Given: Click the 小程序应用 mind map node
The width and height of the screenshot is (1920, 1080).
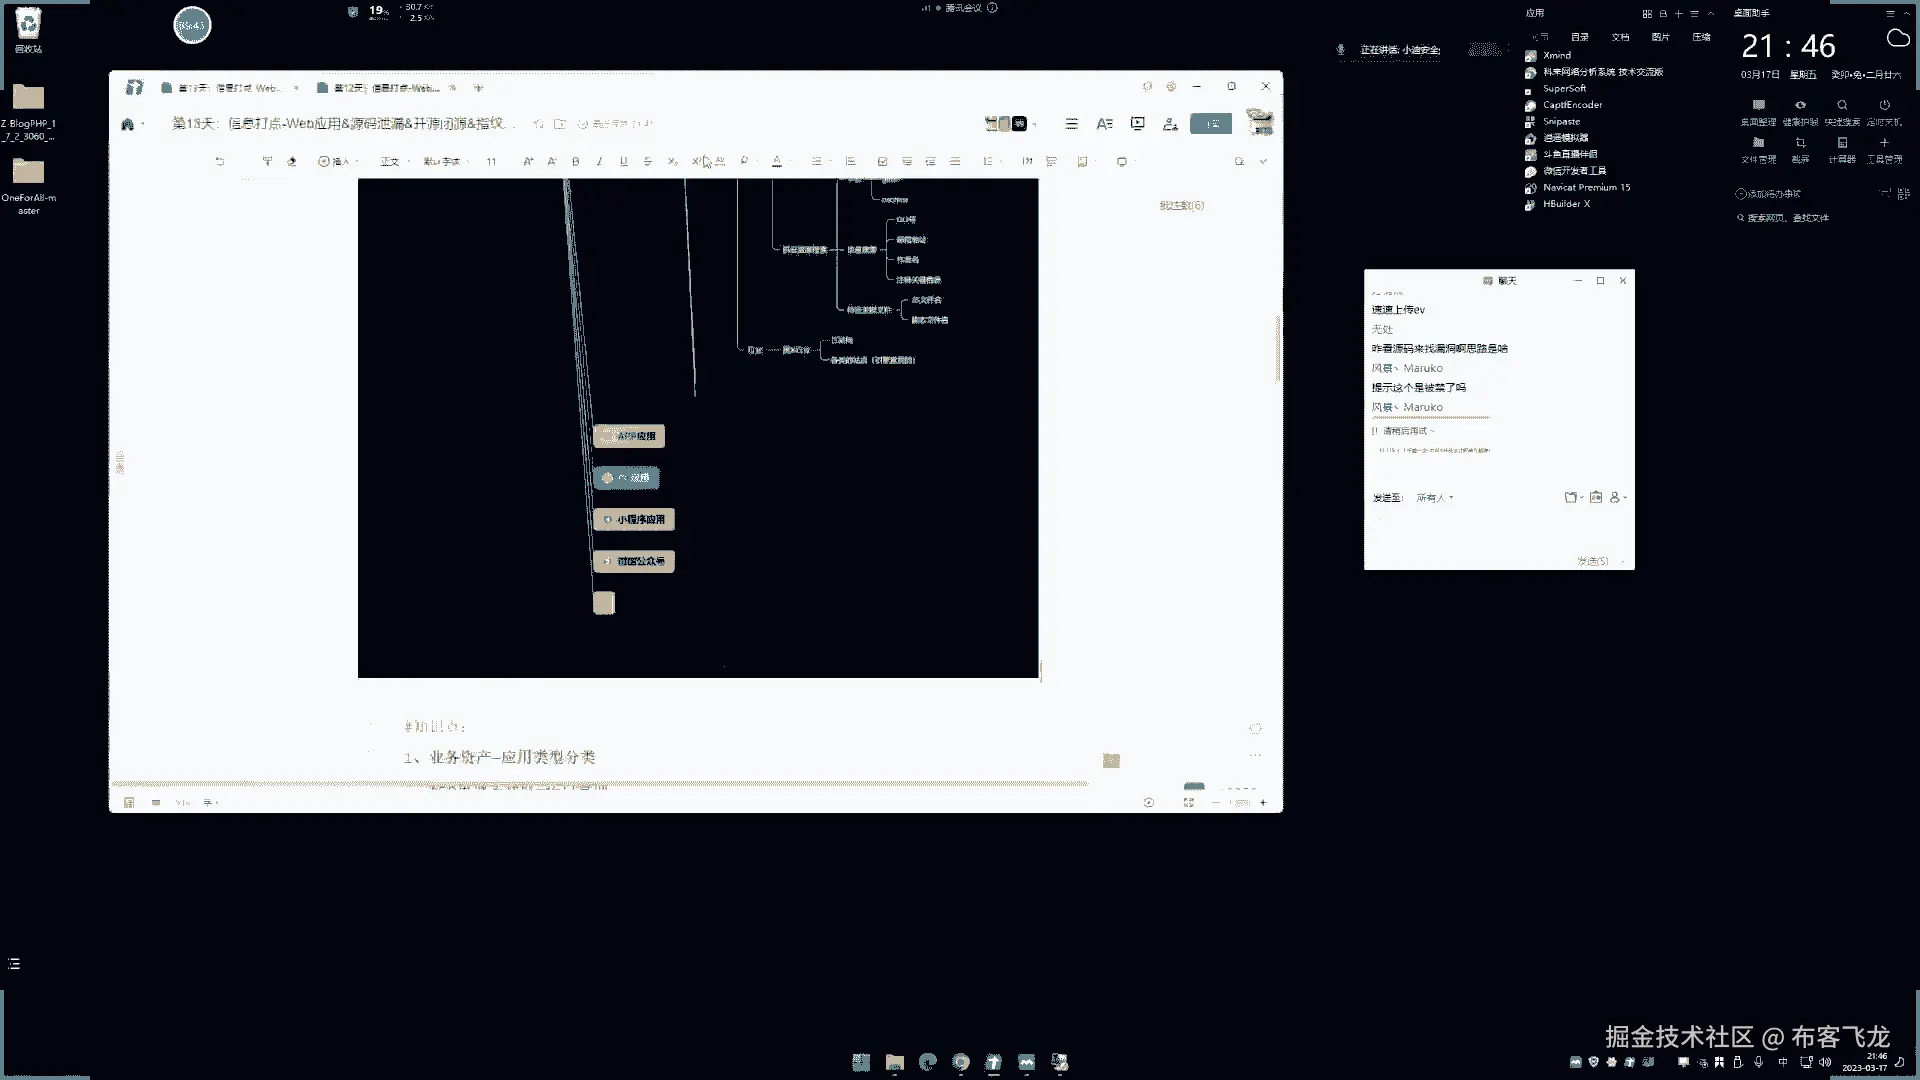Looking at the screenshot, I should (x=635, y=519).
